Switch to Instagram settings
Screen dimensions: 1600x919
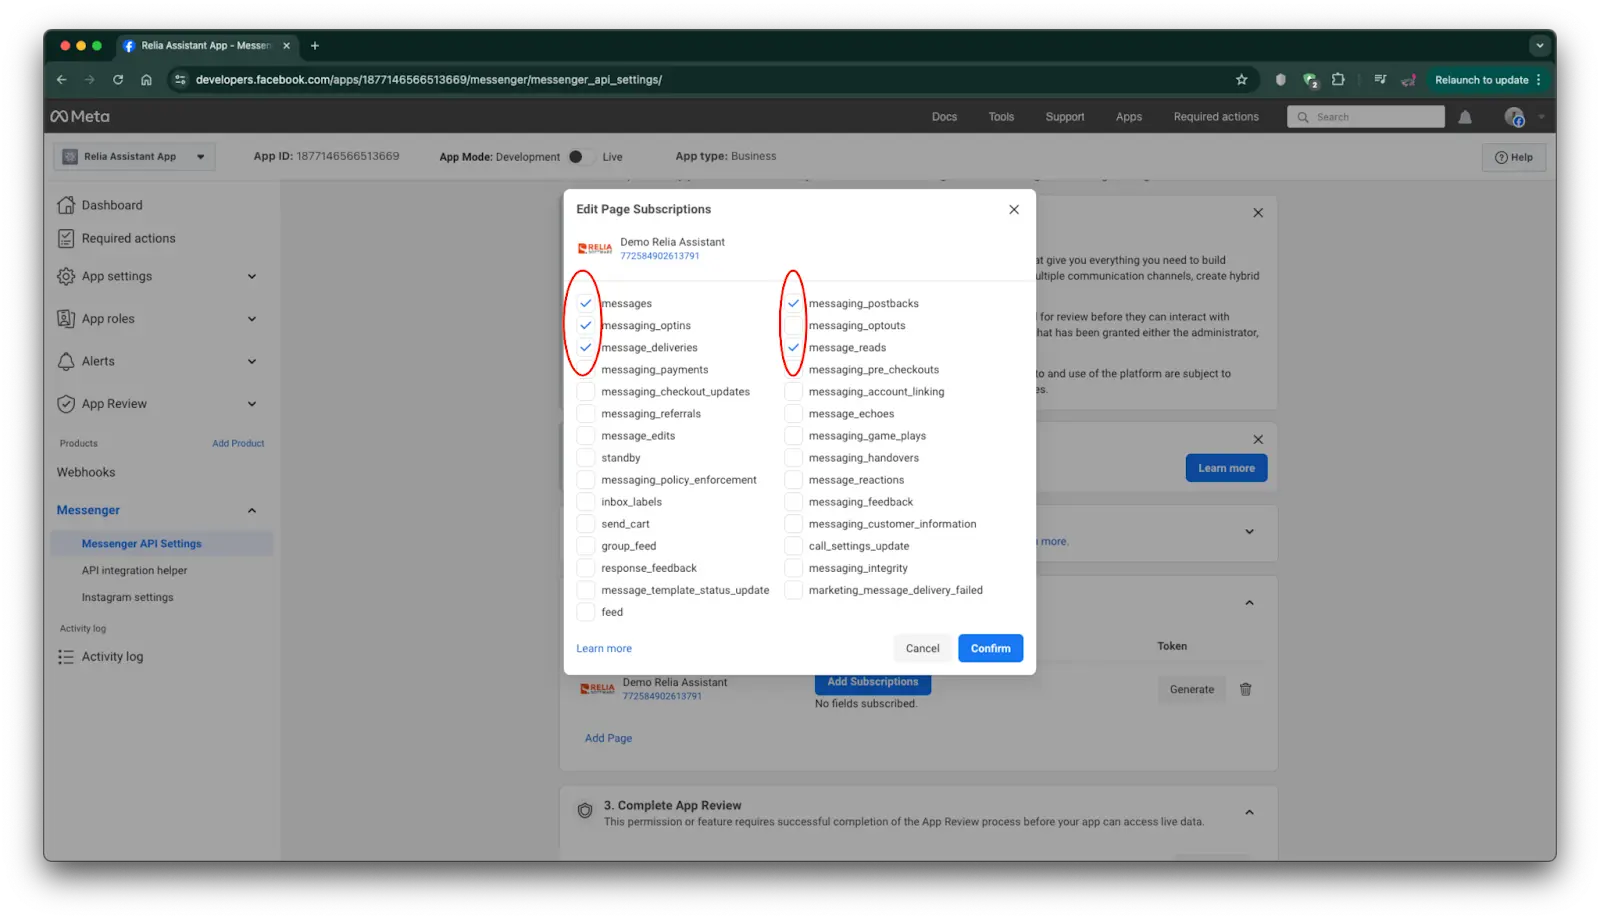tap(127, 597)
